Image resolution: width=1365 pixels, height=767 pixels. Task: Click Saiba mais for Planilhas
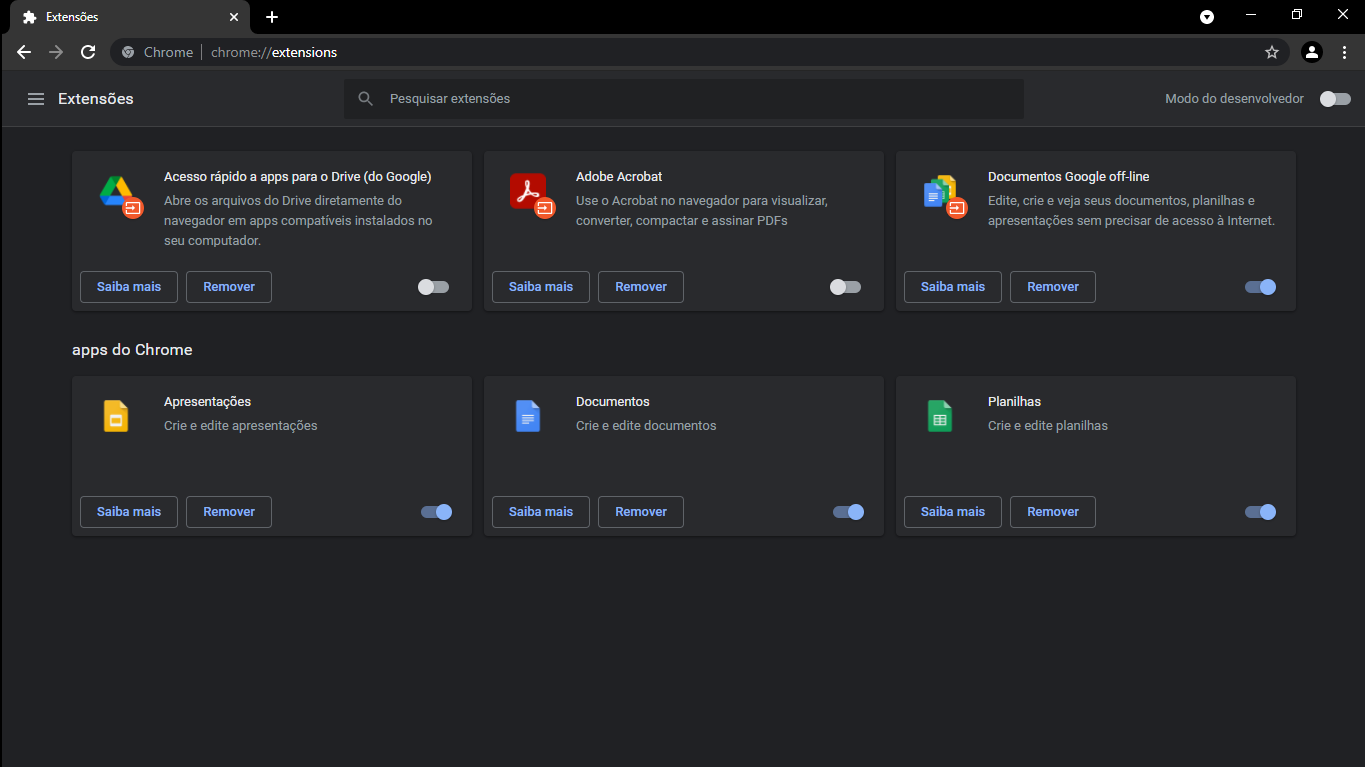tap(953, 512)
